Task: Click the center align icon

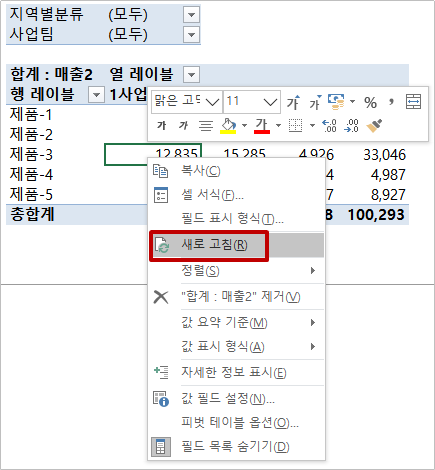Action: pyautogui.click(x=206, y=126)
